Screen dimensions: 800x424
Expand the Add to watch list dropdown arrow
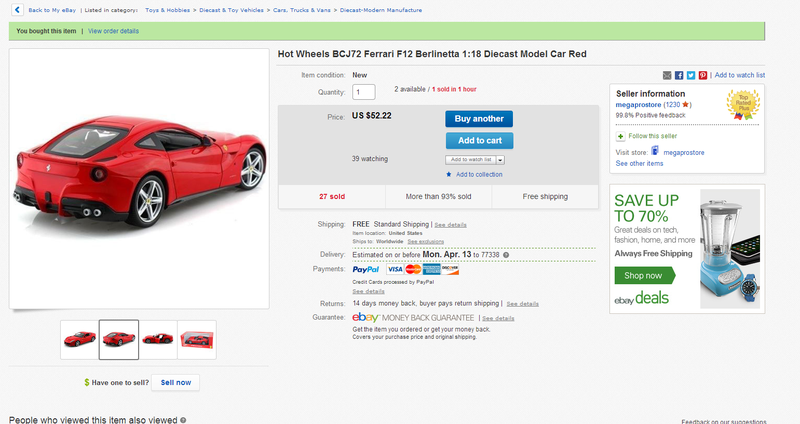501,160
